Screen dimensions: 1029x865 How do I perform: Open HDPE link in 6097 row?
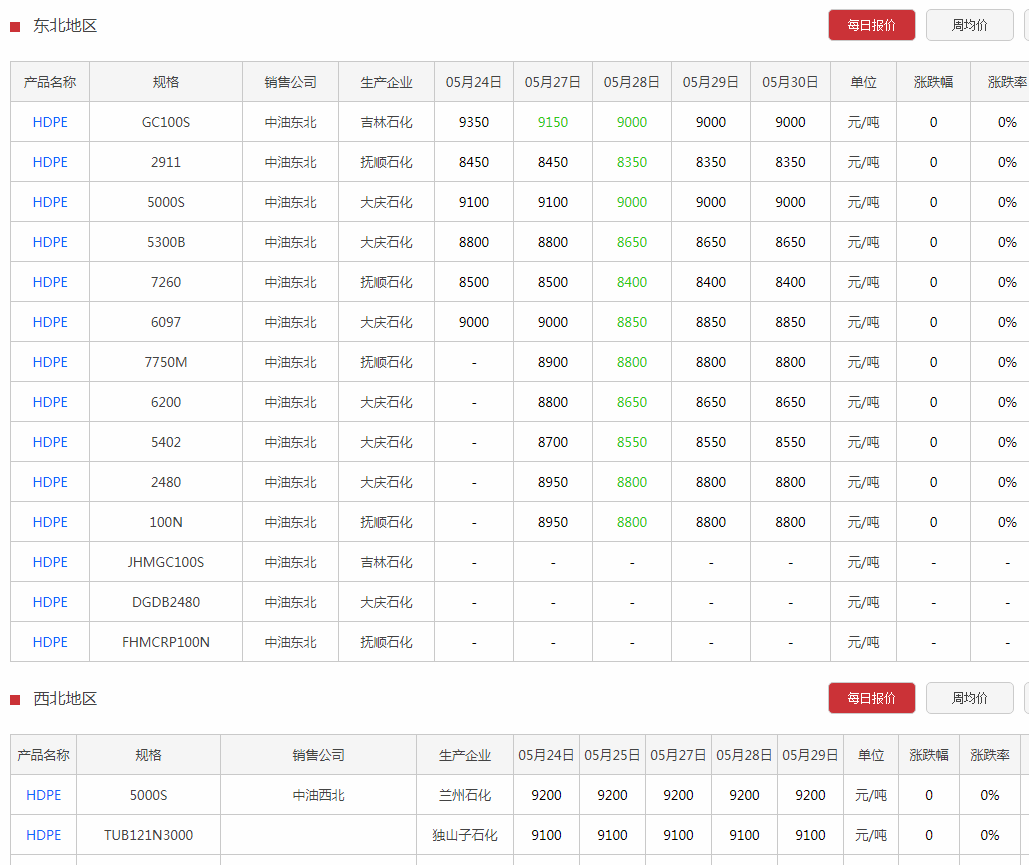point(50,322)
